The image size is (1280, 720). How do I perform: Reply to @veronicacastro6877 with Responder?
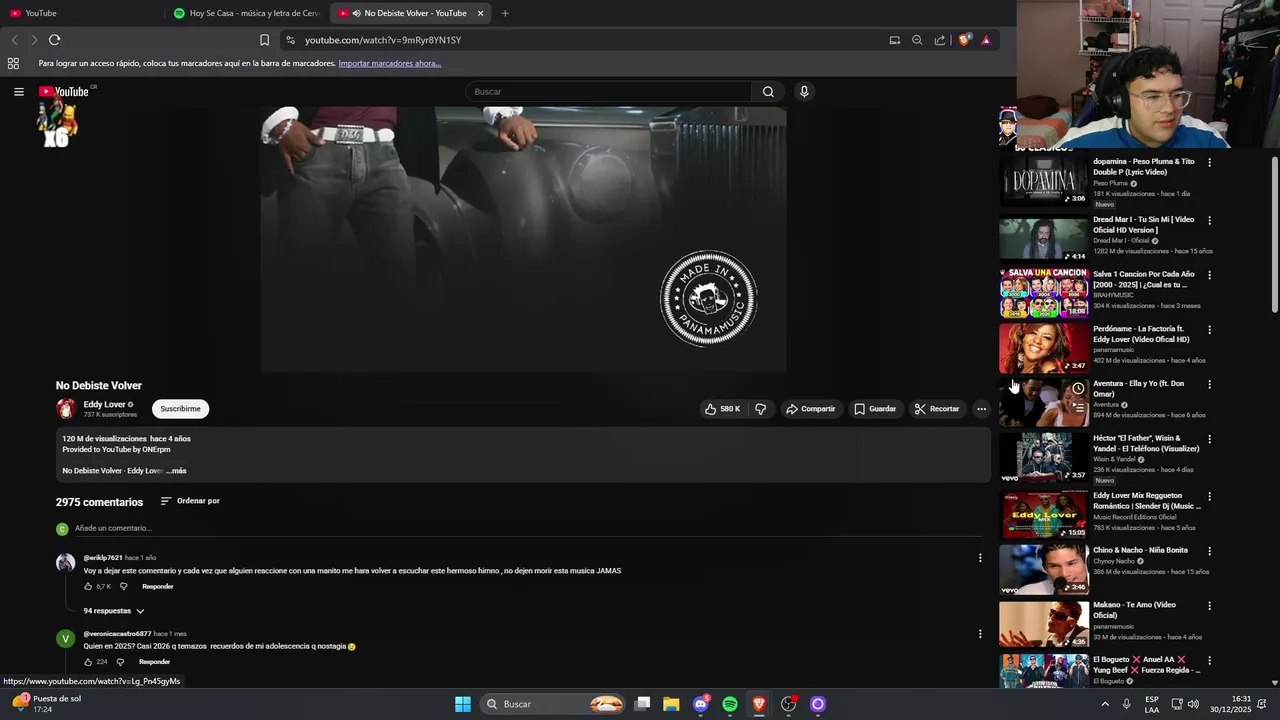click(154, 662)
